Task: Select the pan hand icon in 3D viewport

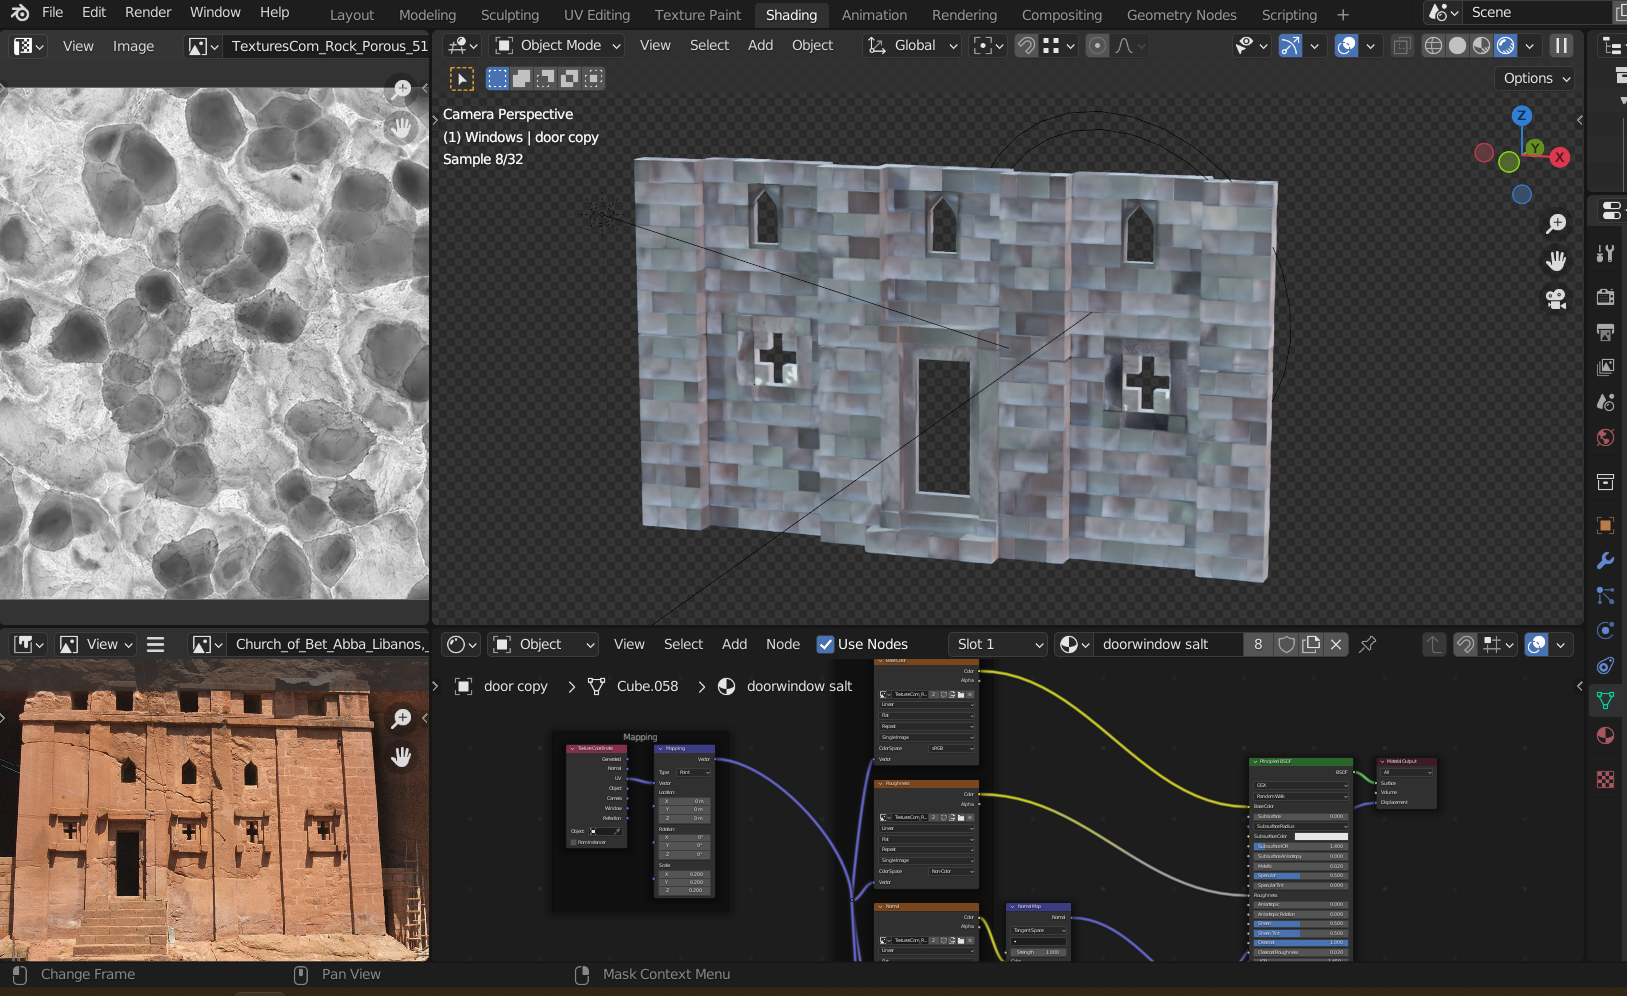Action: [x=1556, y=261]
